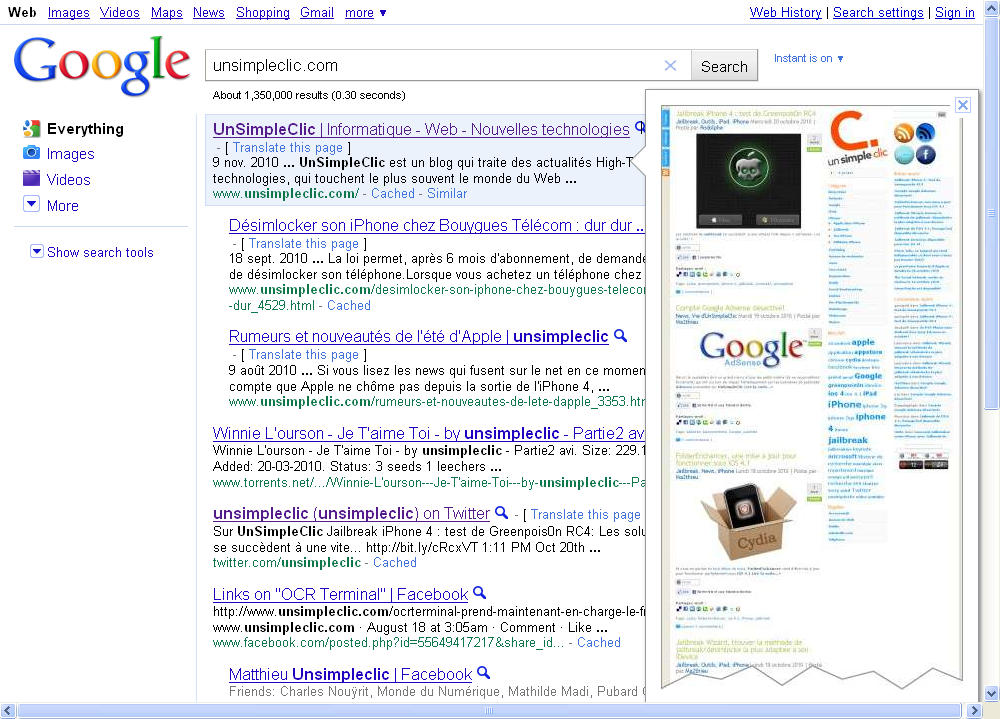Open Videos in the top navigation
1000x719 pixels.
click(120, 13)
